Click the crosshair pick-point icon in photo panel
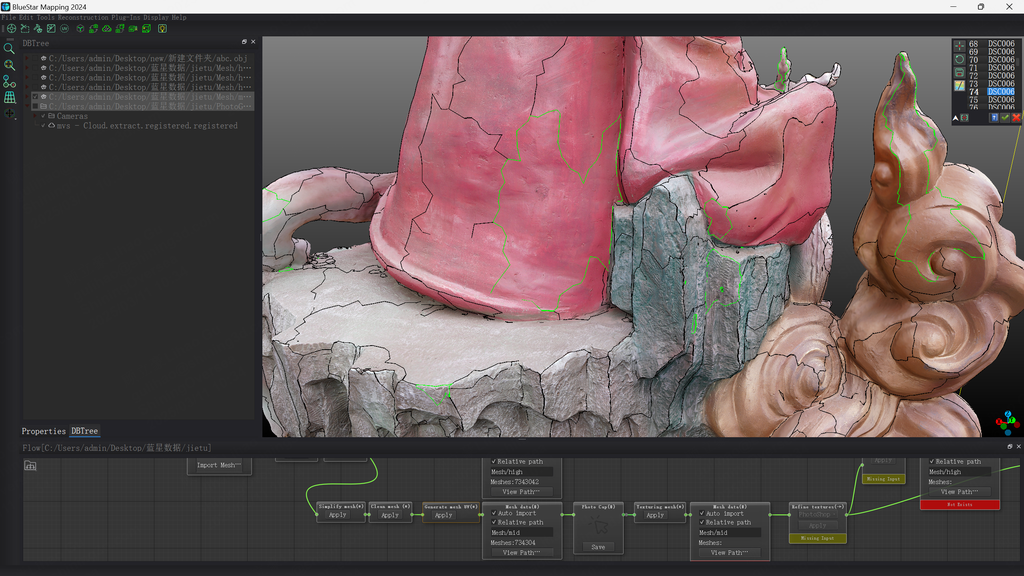Screen dimensions: 1024x576 tap(960, 45)
